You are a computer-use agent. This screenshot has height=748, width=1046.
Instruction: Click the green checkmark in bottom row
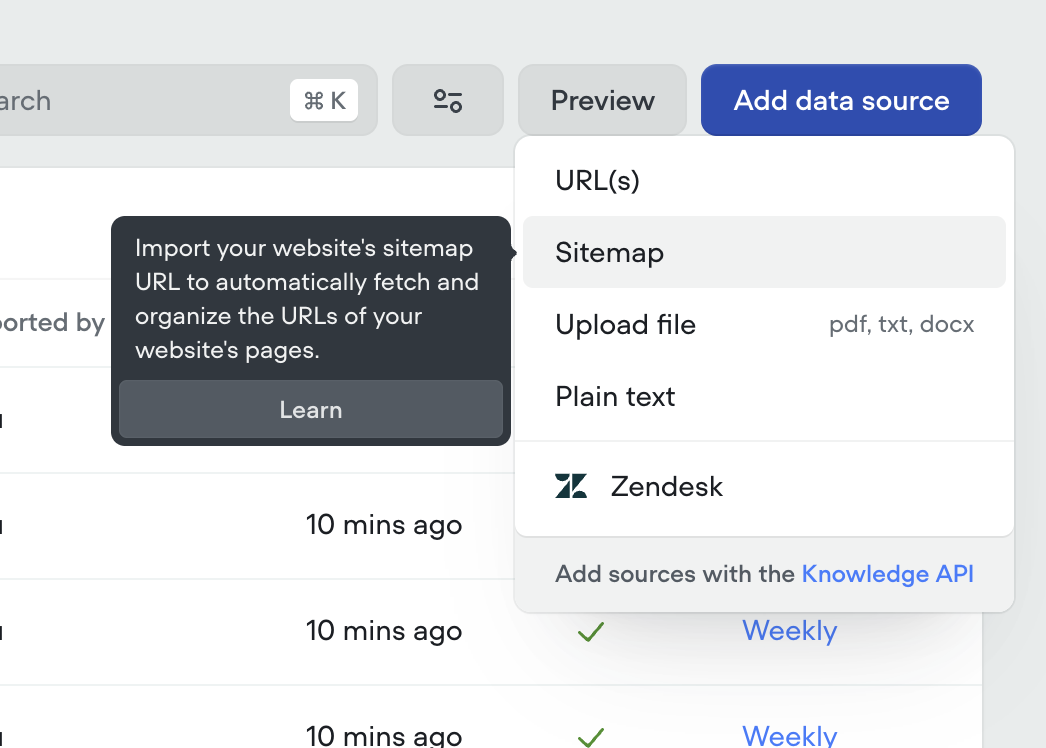[591, 737]
